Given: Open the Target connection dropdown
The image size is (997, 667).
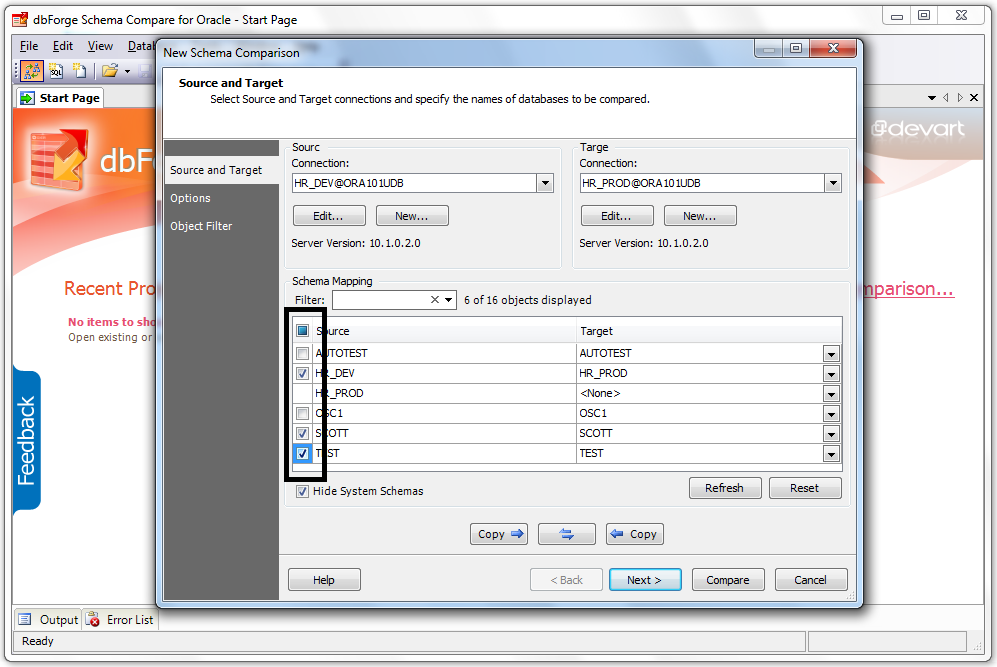Looking at the screenshot, I should pos(833,183).
